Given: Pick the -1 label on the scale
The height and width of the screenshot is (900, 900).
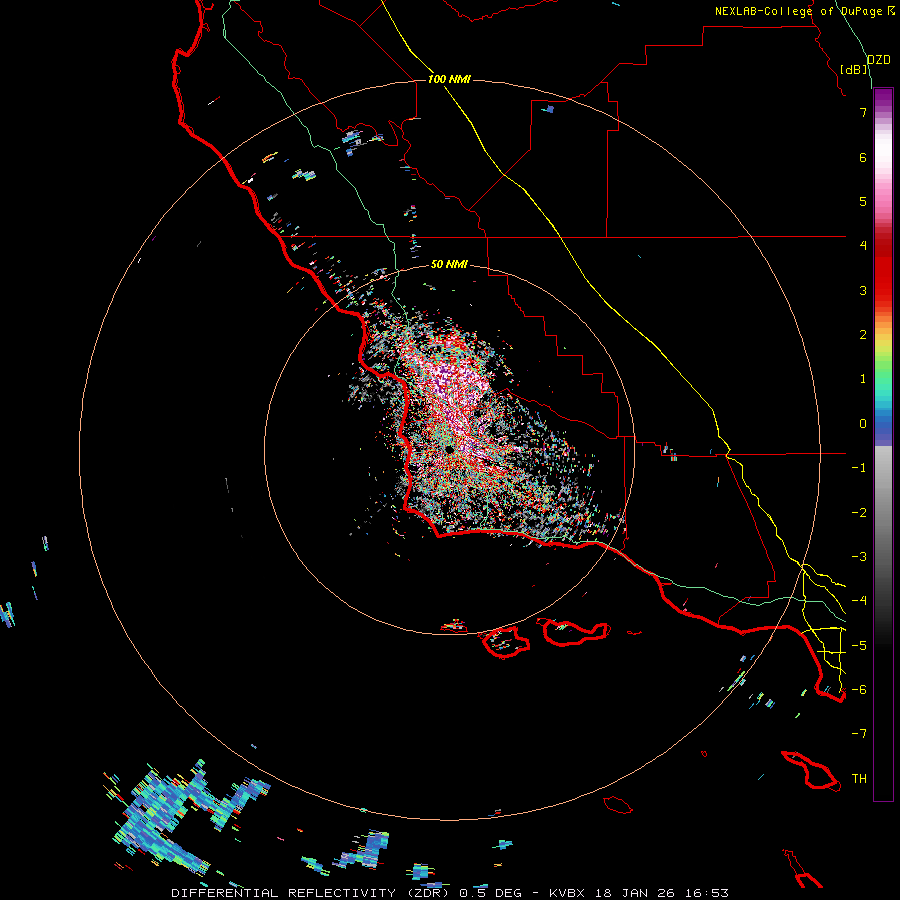Looking at the screenshot, I should coord(859,468).
